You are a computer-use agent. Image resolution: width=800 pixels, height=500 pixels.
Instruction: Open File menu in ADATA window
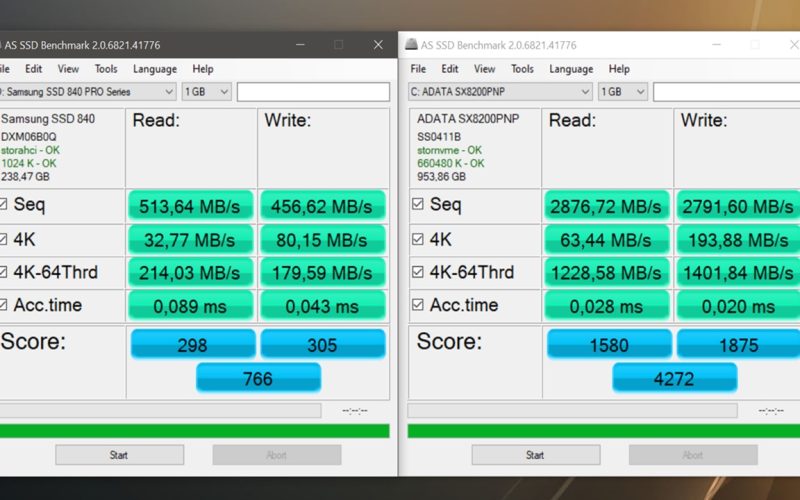[418, 69]
